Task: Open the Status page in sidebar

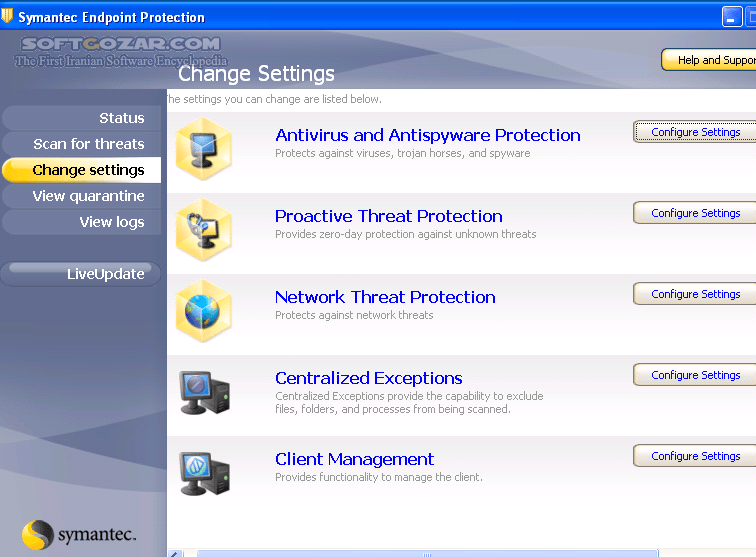Action: (81, 118)
